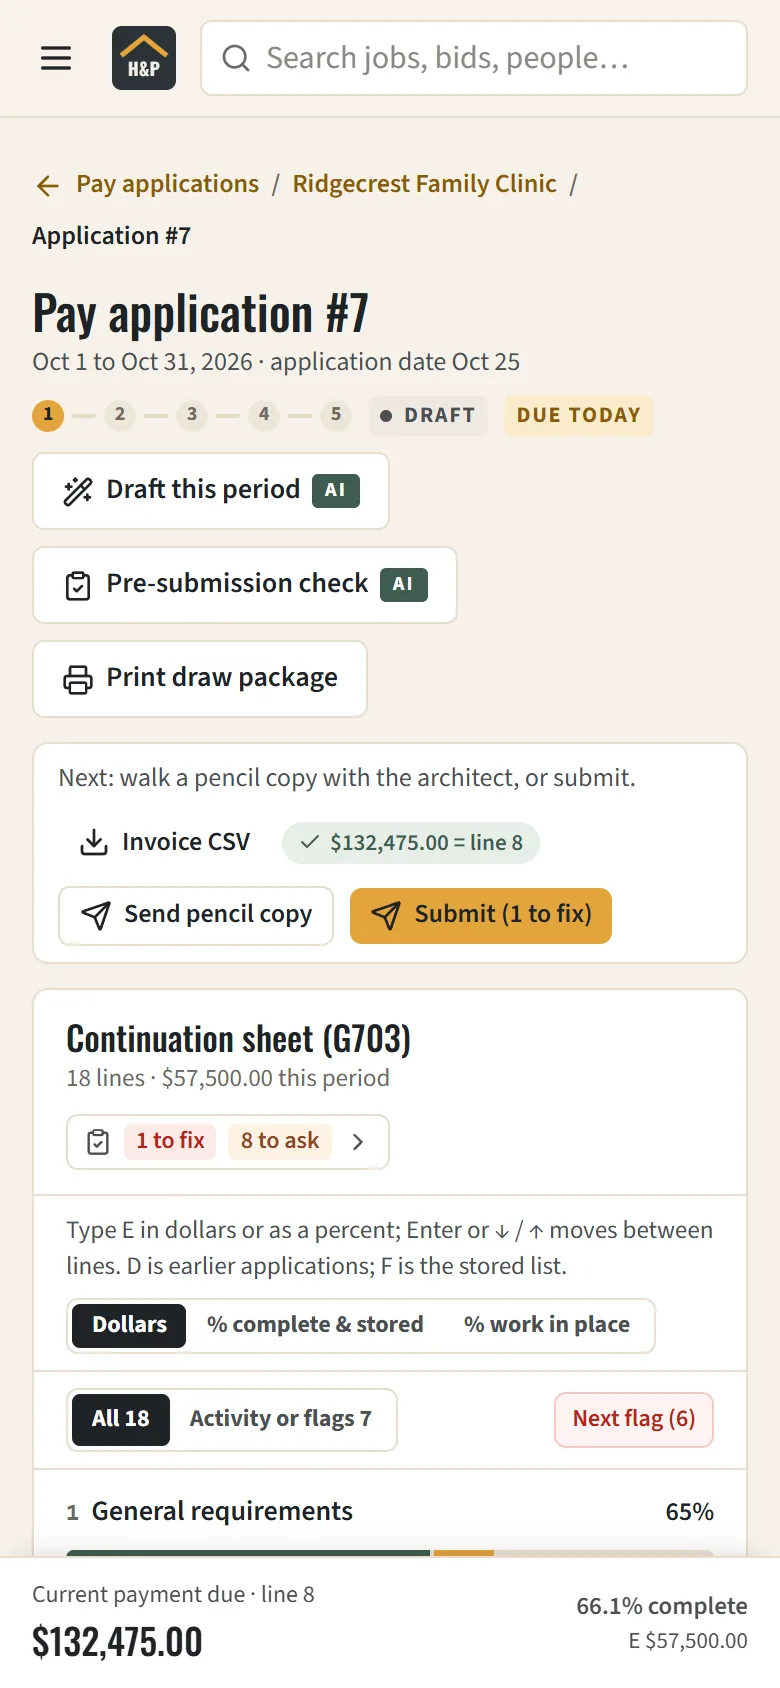
Task: Download the Invoice CSV
Action: (x=165, y=842)
